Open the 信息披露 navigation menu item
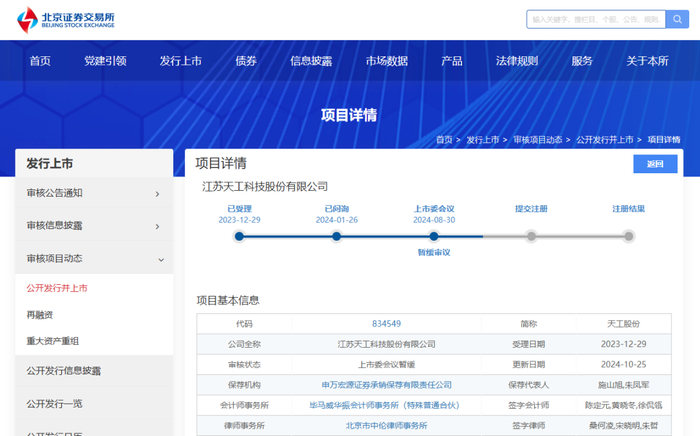 (x=311, y=61)
